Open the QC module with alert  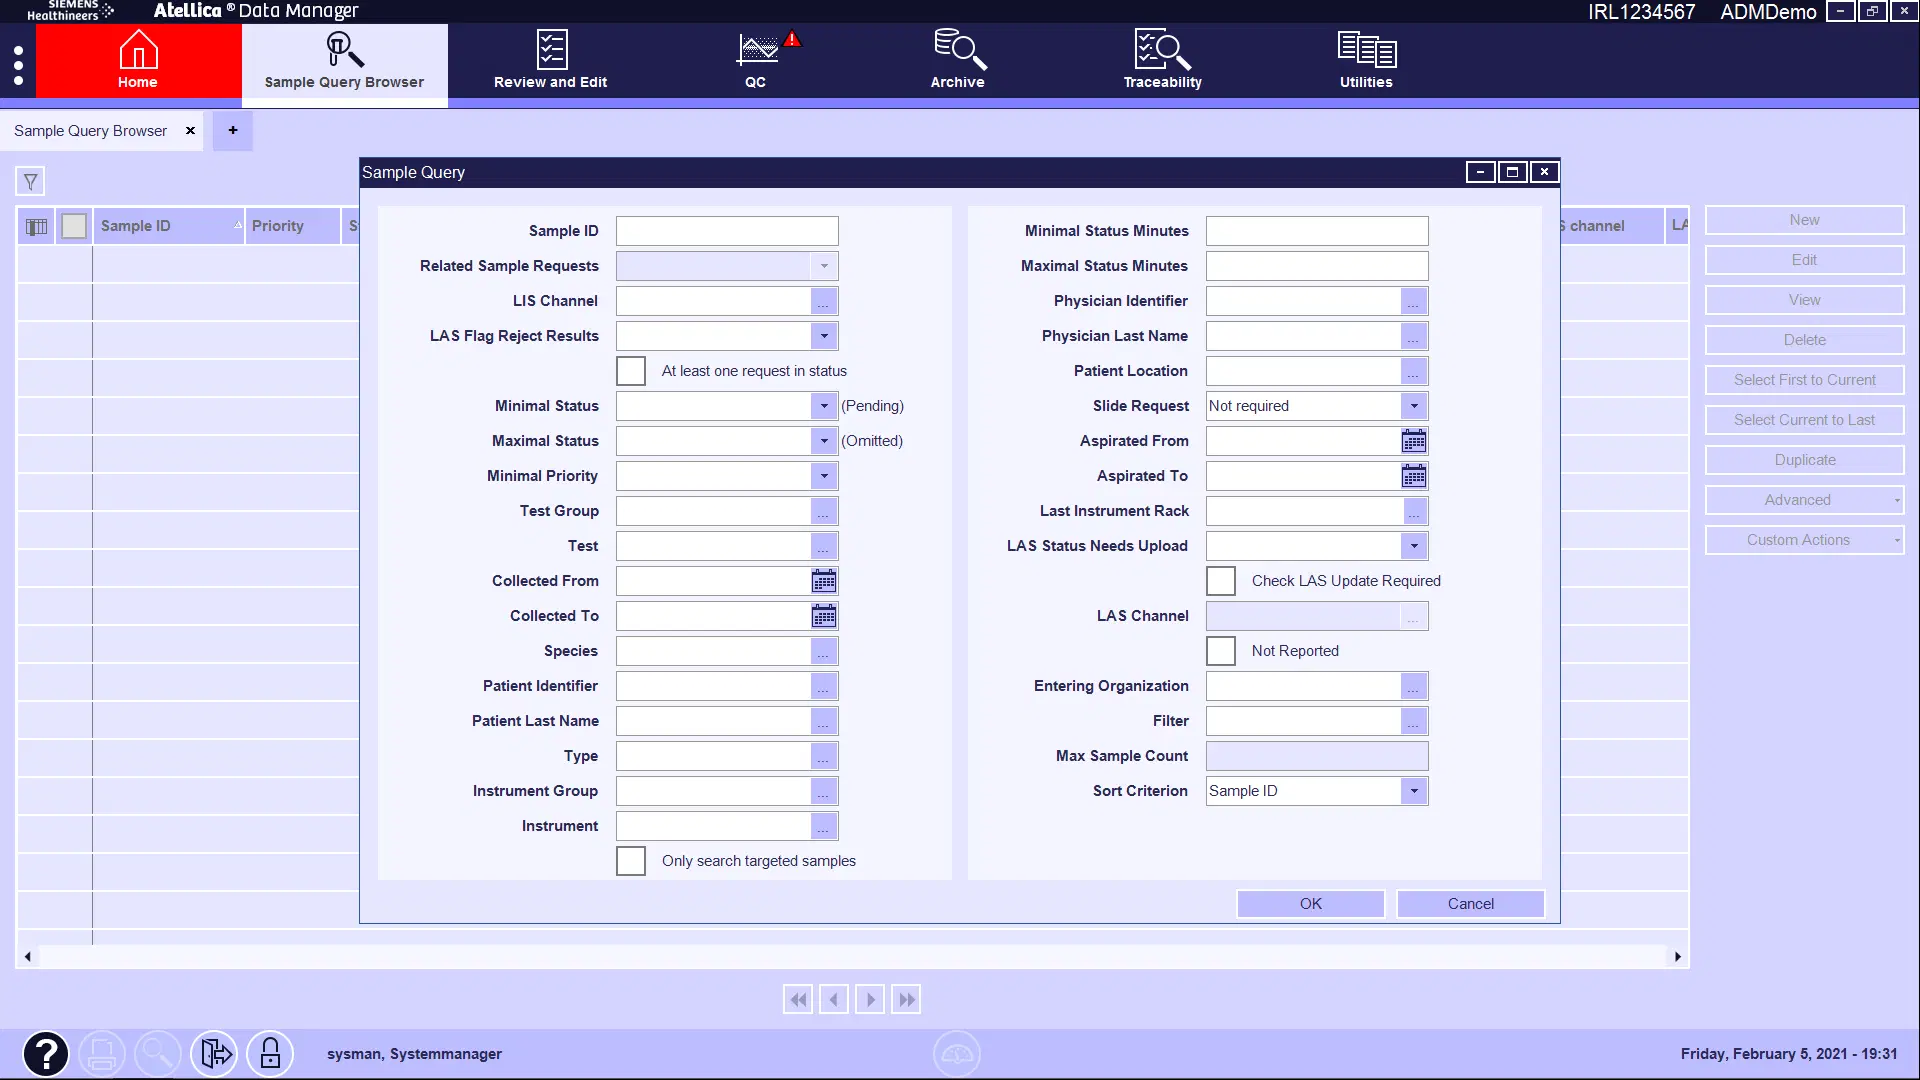click(757, 60)
